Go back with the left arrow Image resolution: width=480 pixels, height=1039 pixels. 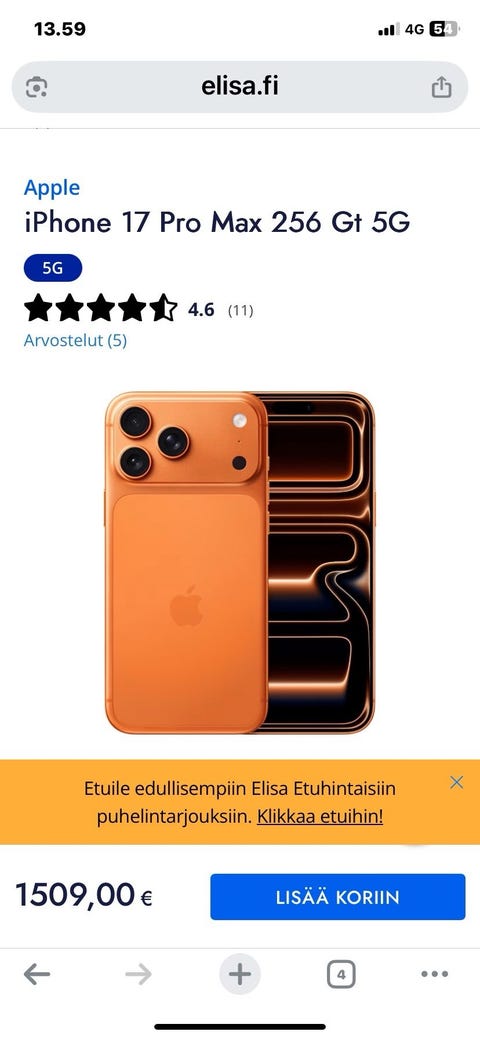point(36,974)
